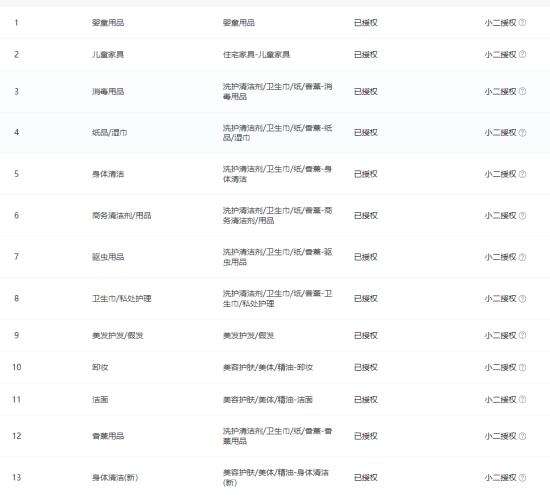Click help icon in 洁面 row

(522, 399)
